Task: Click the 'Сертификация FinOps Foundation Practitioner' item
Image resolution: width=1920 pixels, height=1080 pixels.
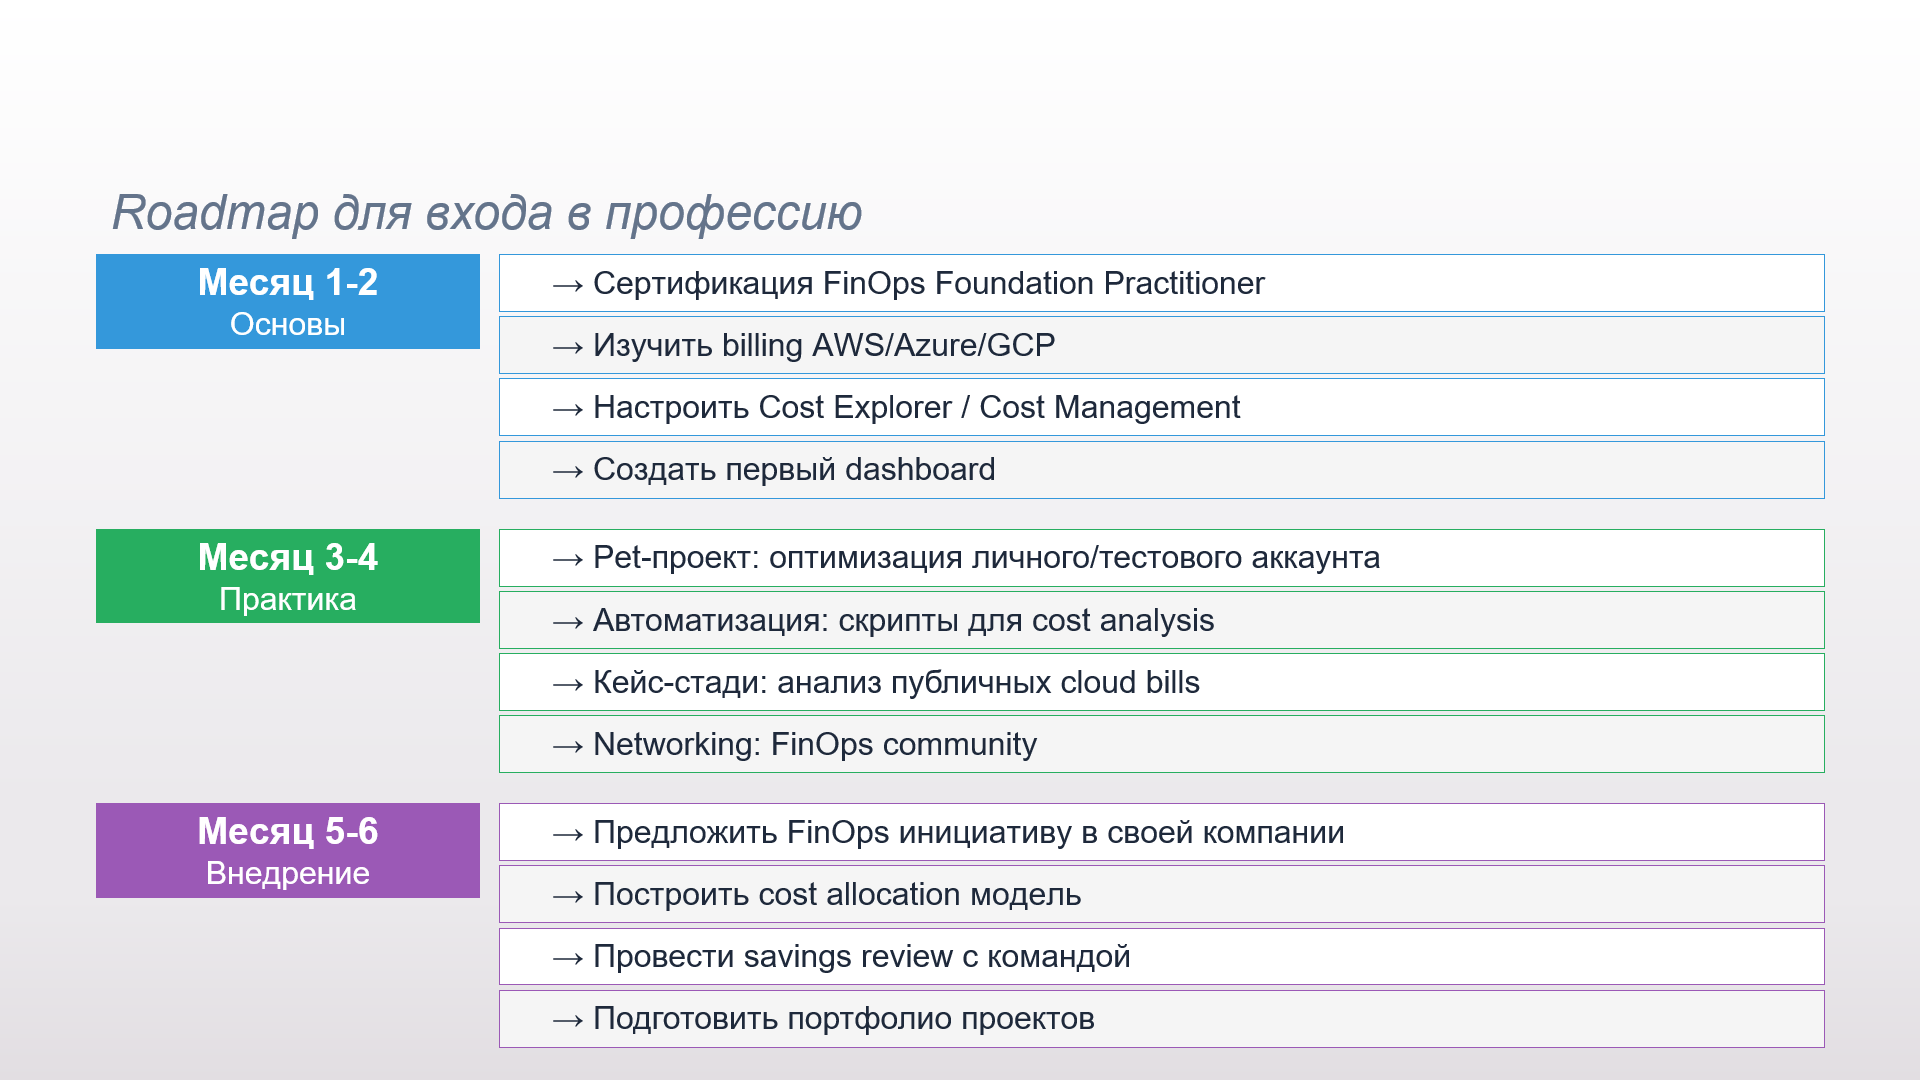Action: (928, 283)
